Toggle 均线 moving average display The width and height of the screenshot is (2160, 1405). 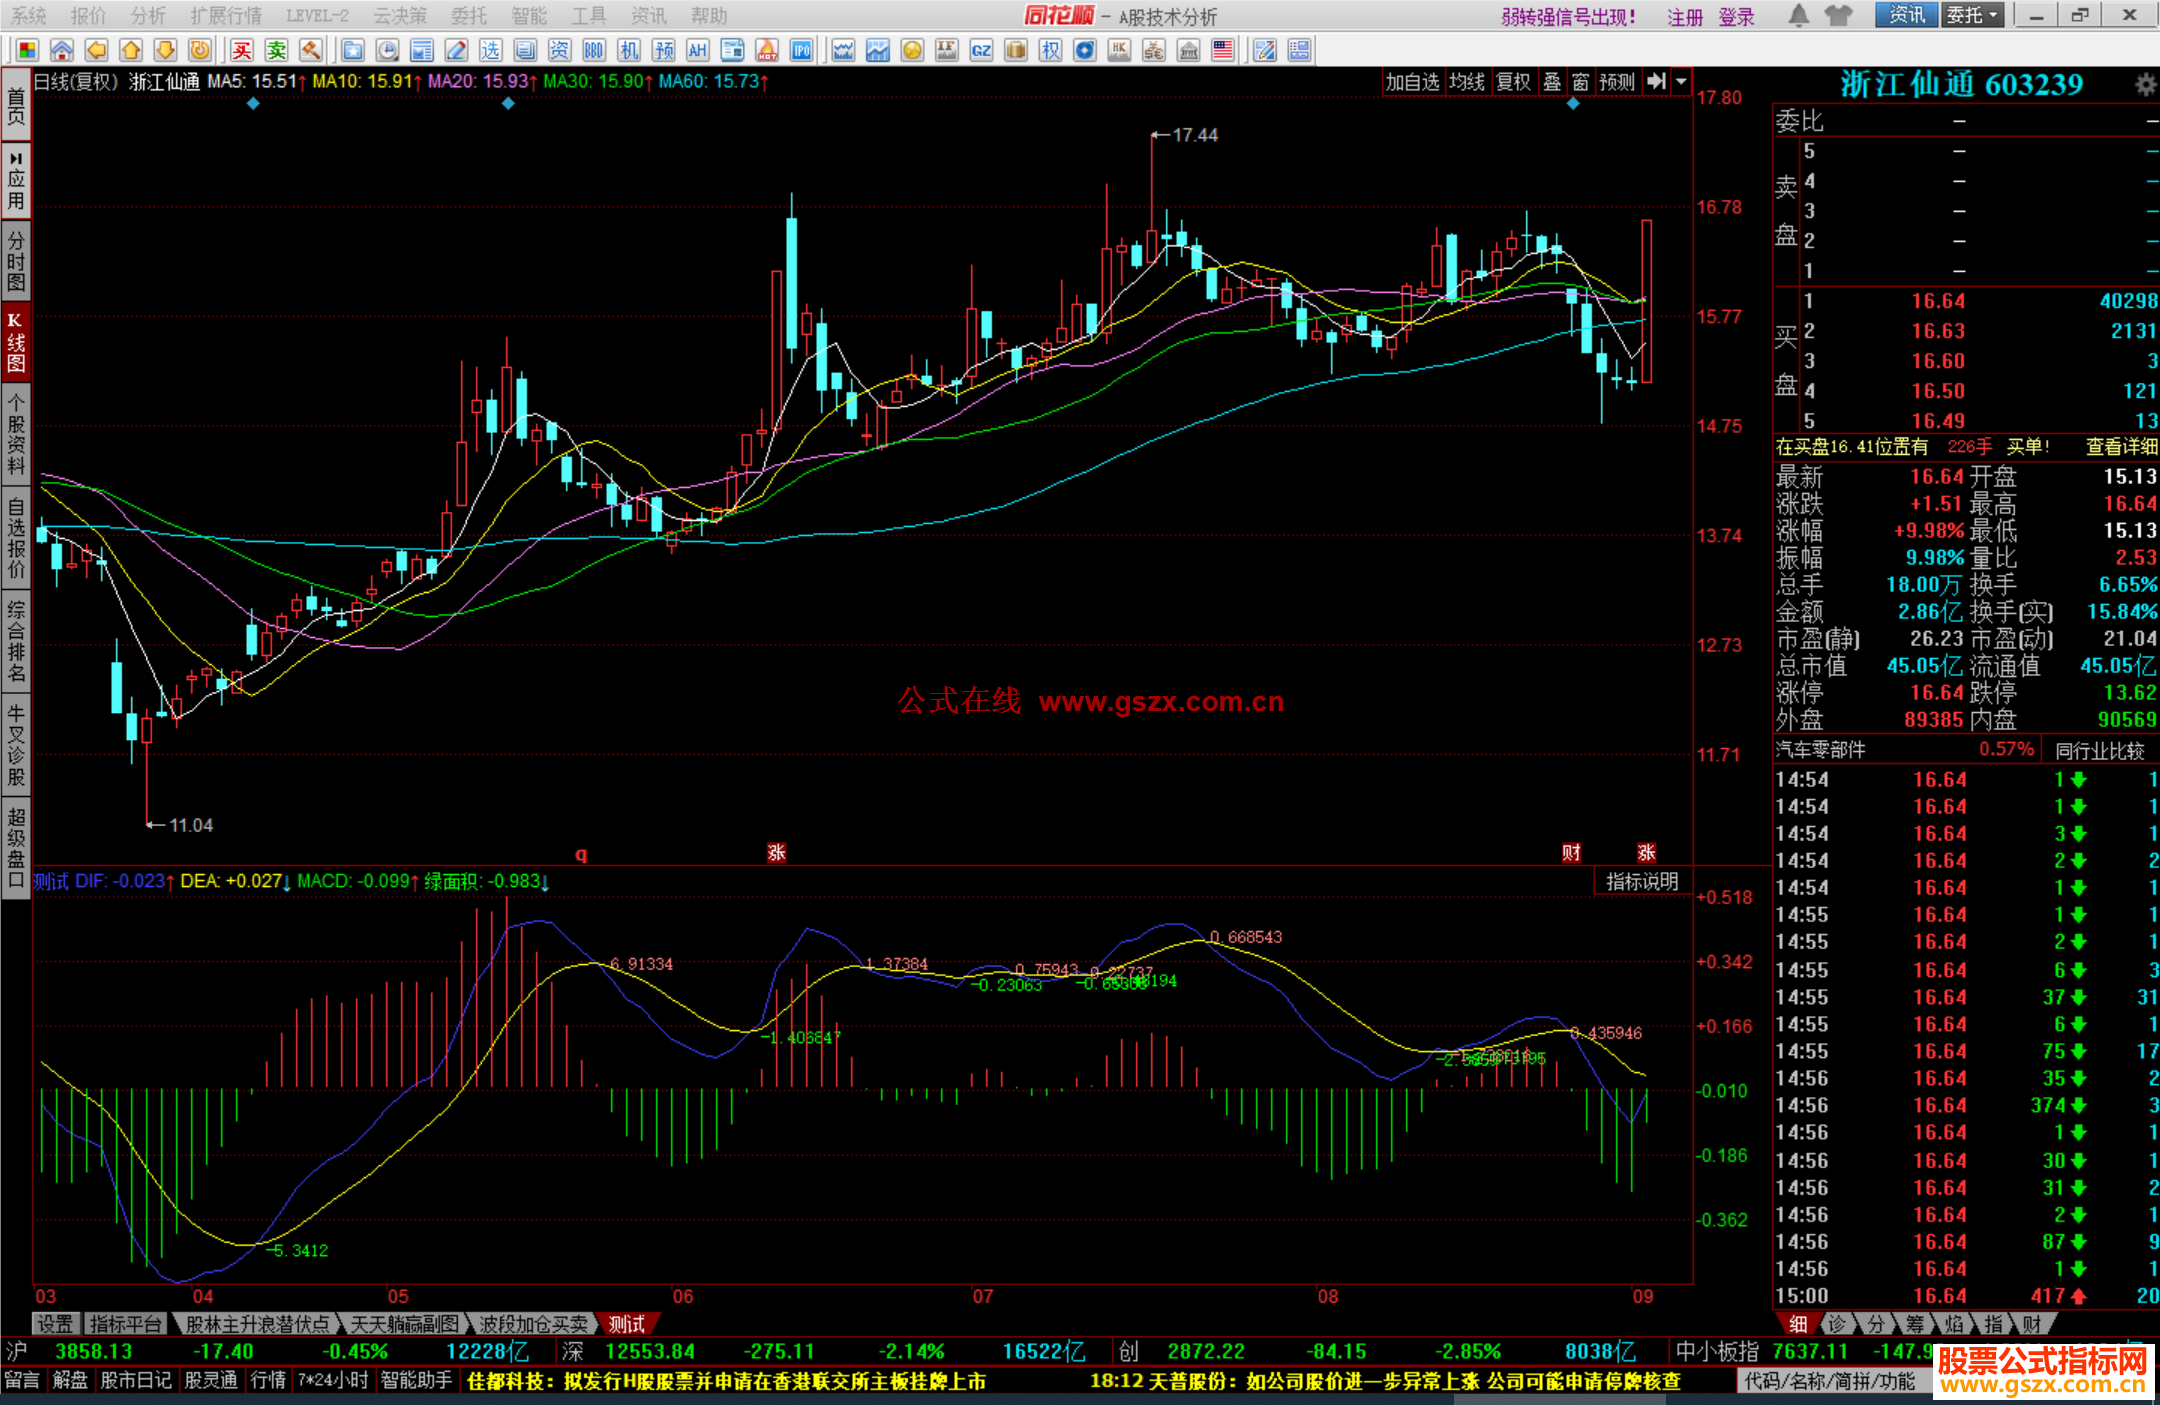(1467, 82)
